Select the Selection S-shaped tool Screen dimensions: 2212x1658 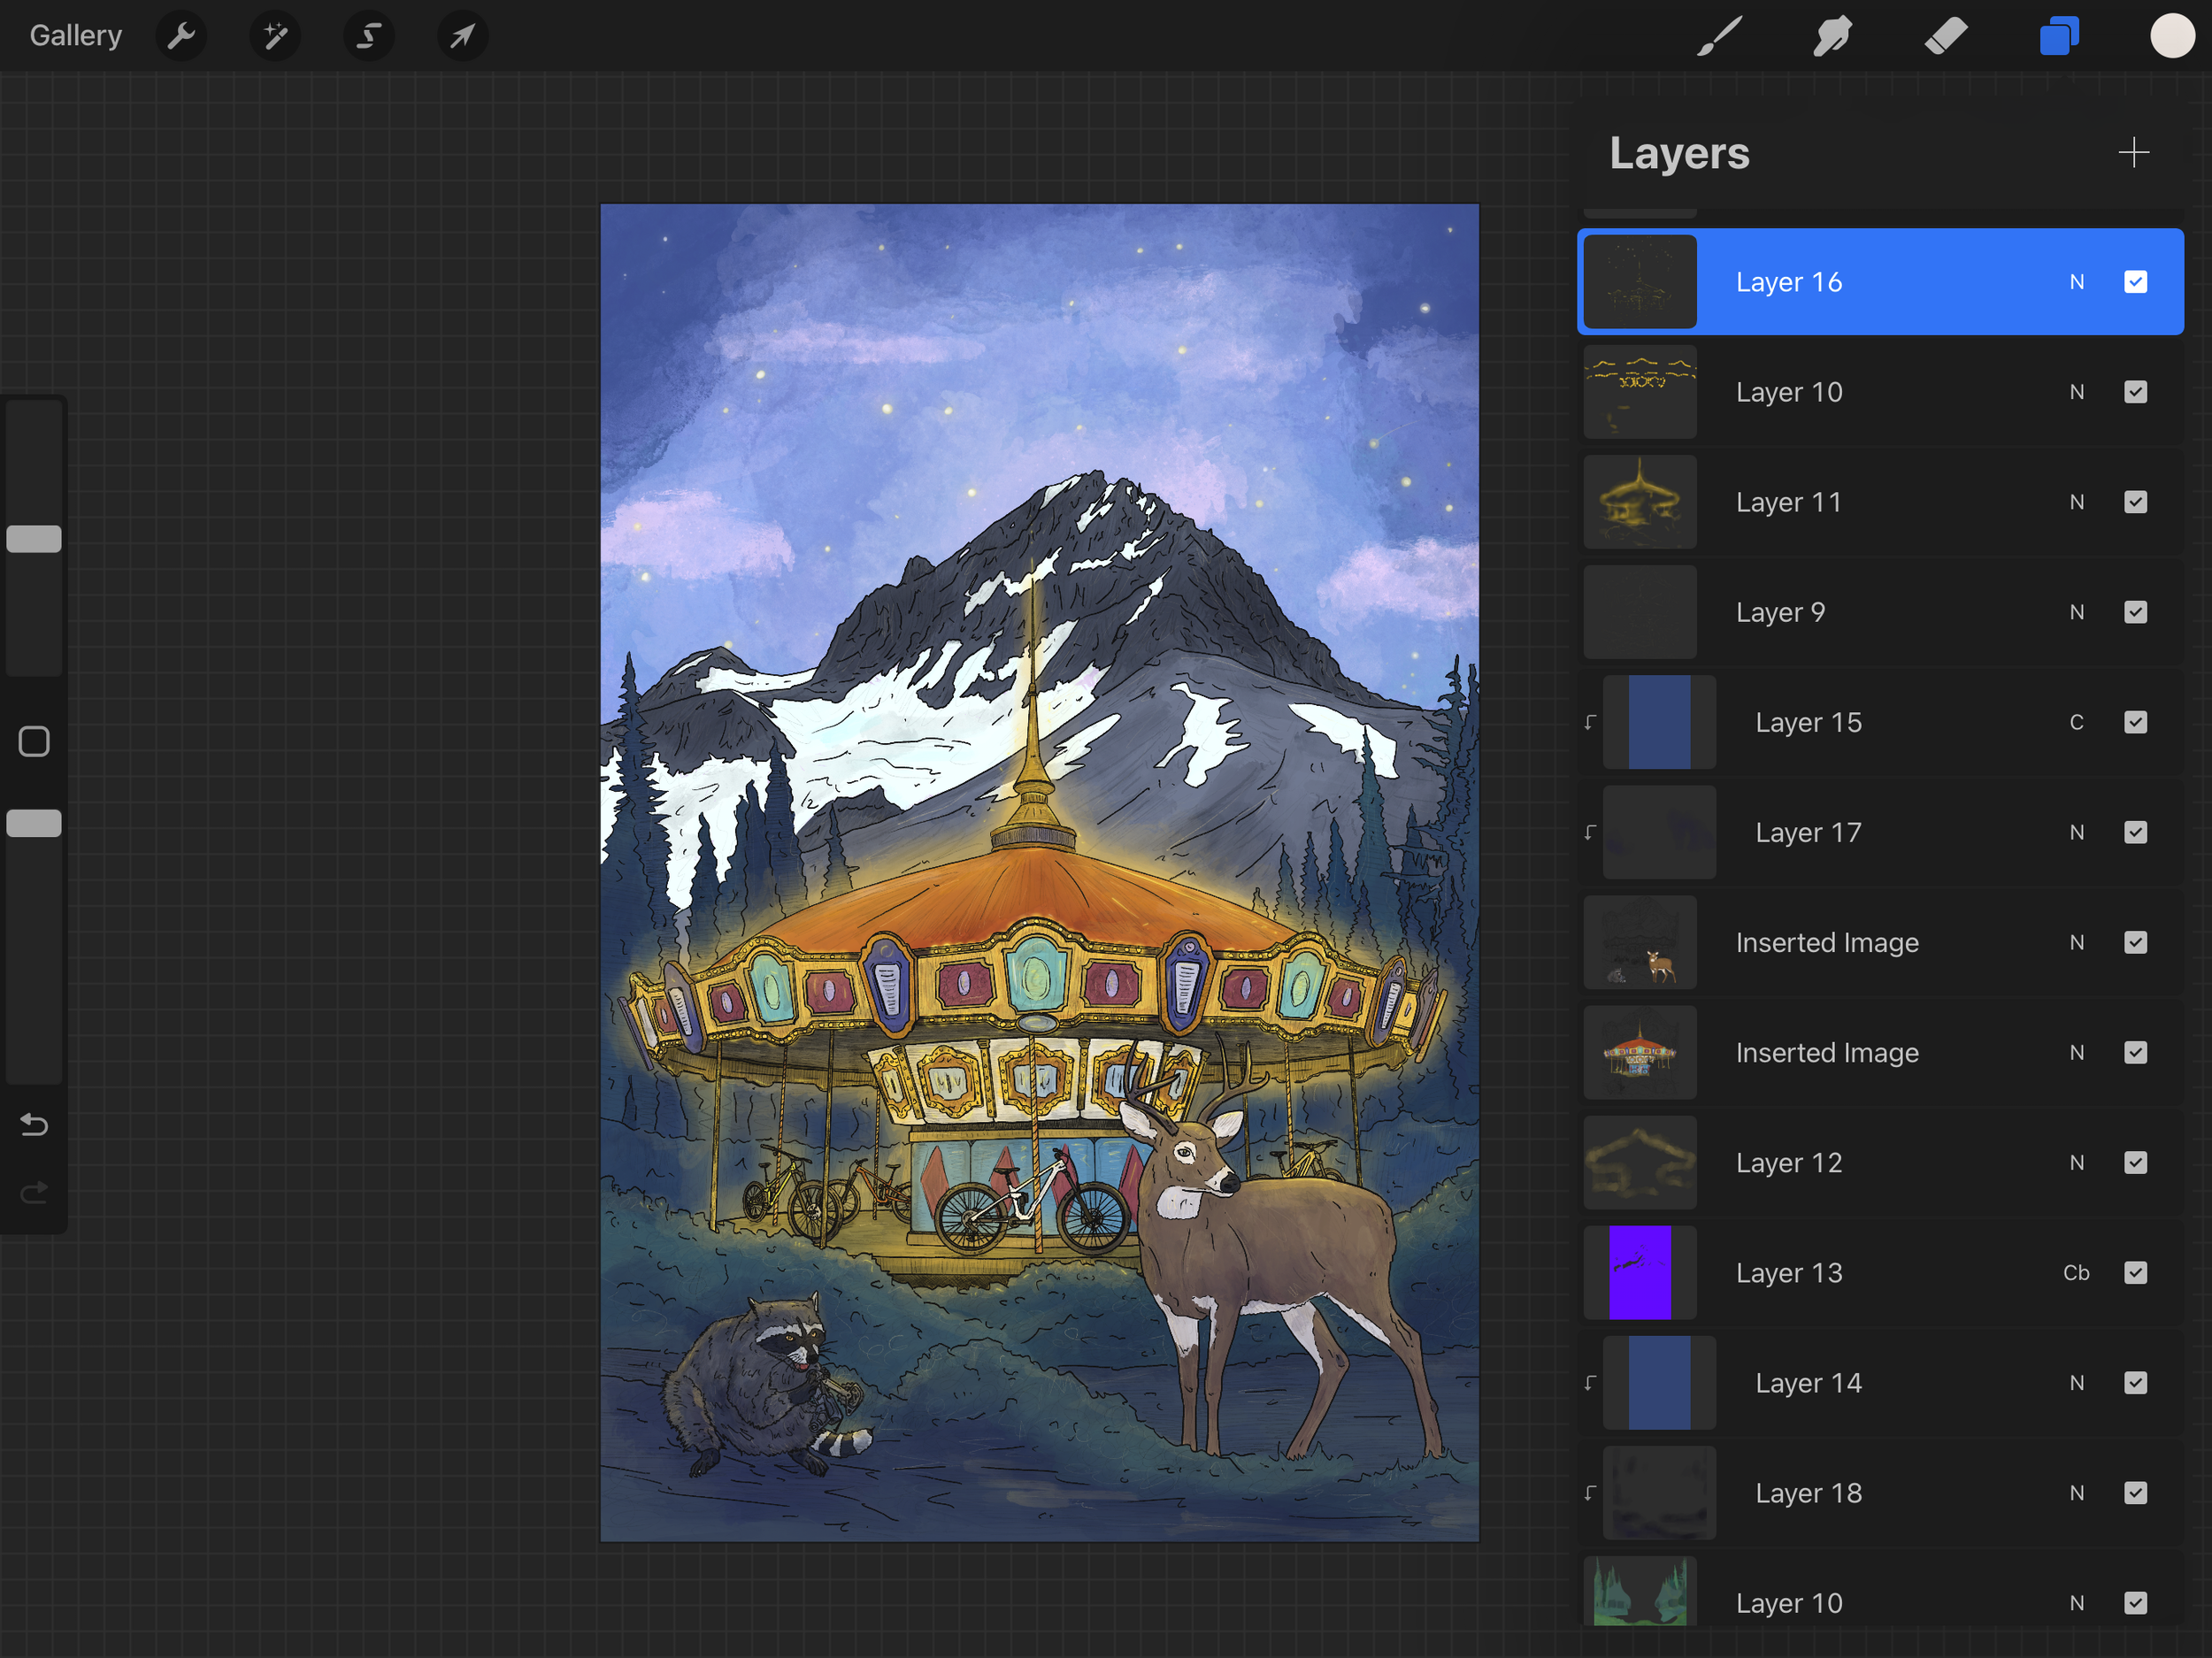pos(369,36)
